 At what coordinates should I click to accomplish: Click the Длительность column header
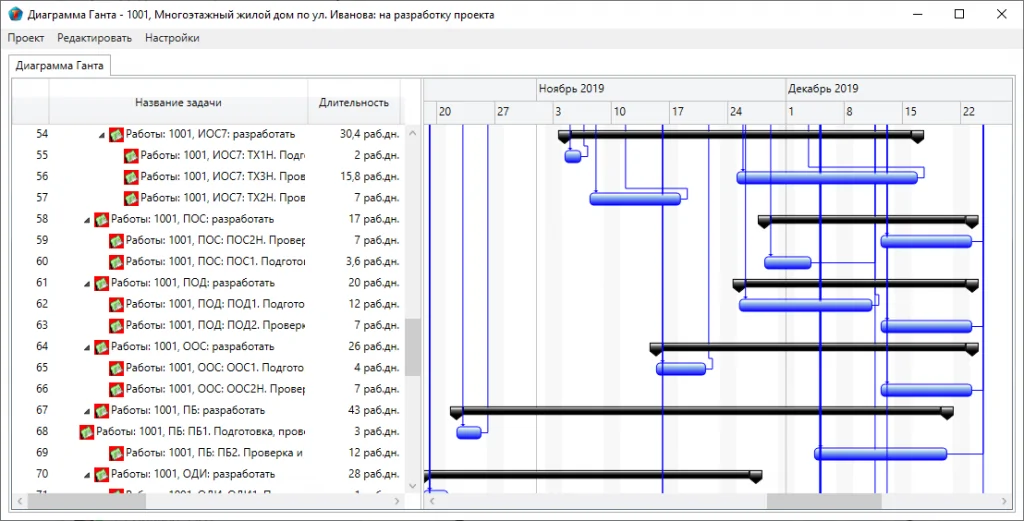point(353,102)
